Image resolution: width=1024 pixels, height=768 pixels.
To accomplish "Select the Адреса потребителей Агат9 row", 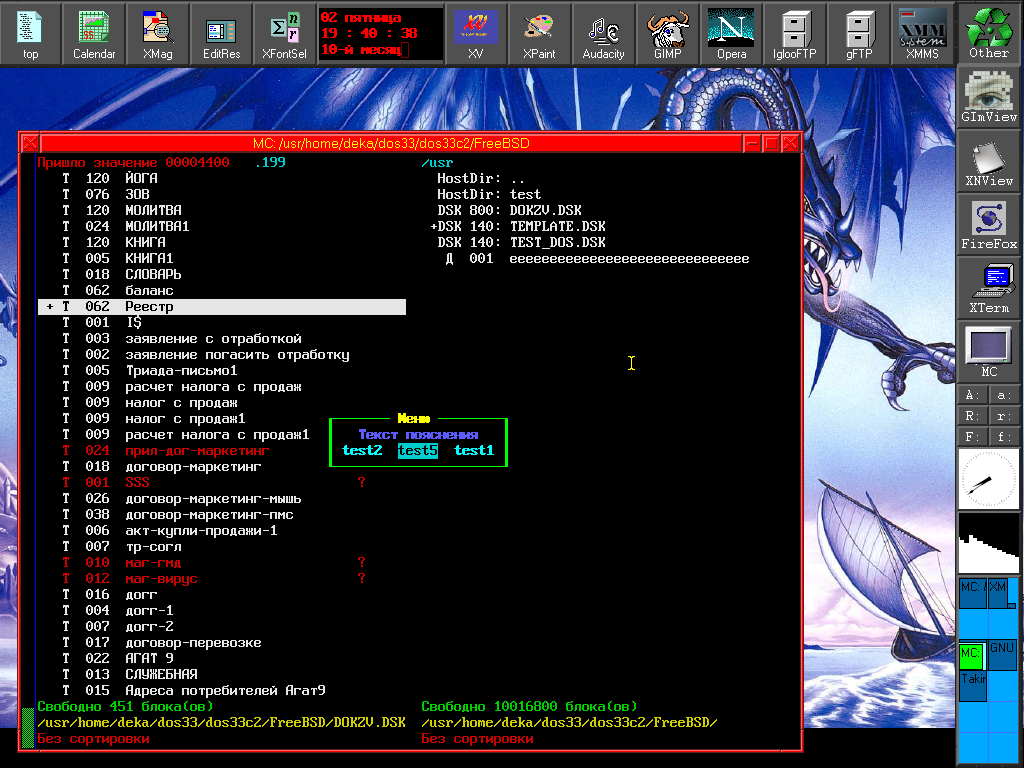I will click(221, 690).
